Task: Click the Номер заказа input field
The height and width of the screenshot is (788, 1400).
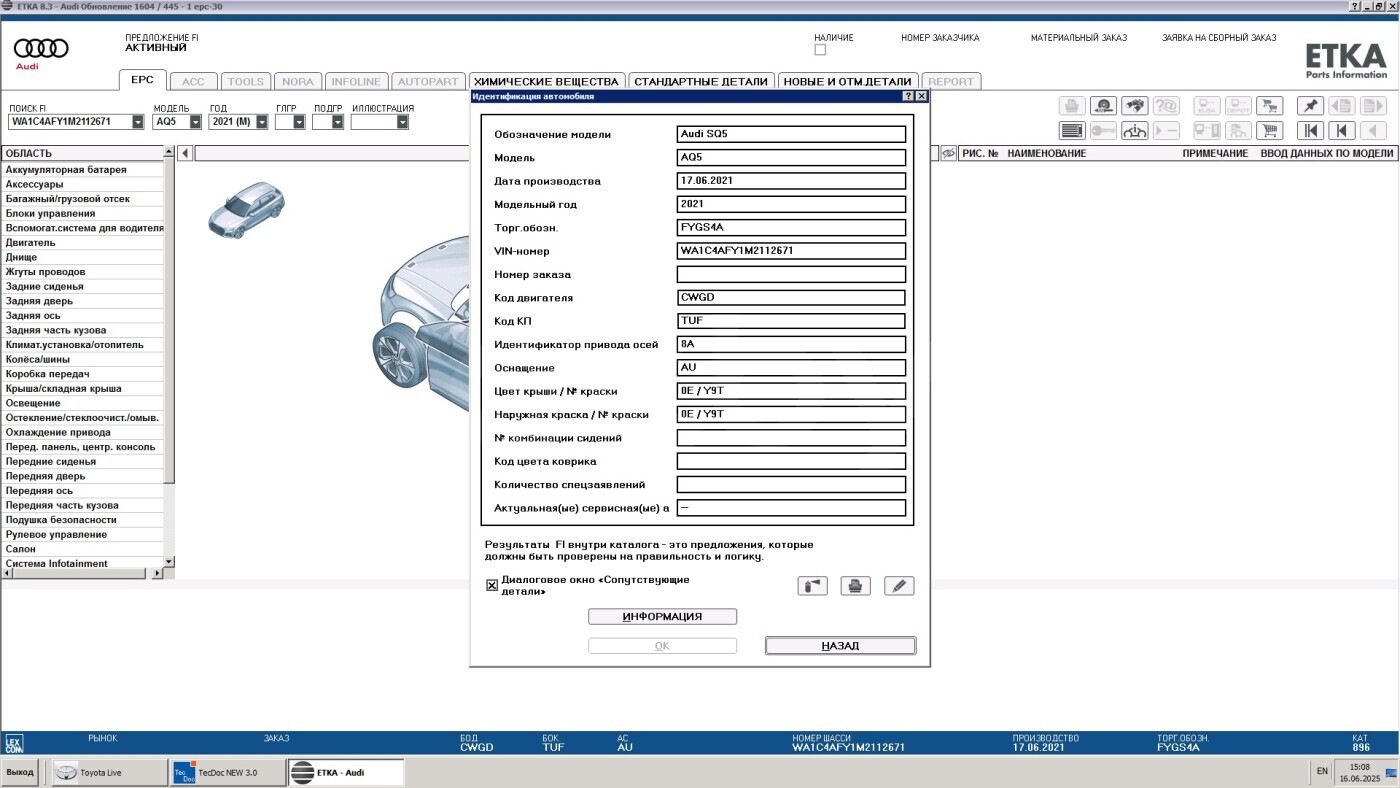Action: point(791,274)
